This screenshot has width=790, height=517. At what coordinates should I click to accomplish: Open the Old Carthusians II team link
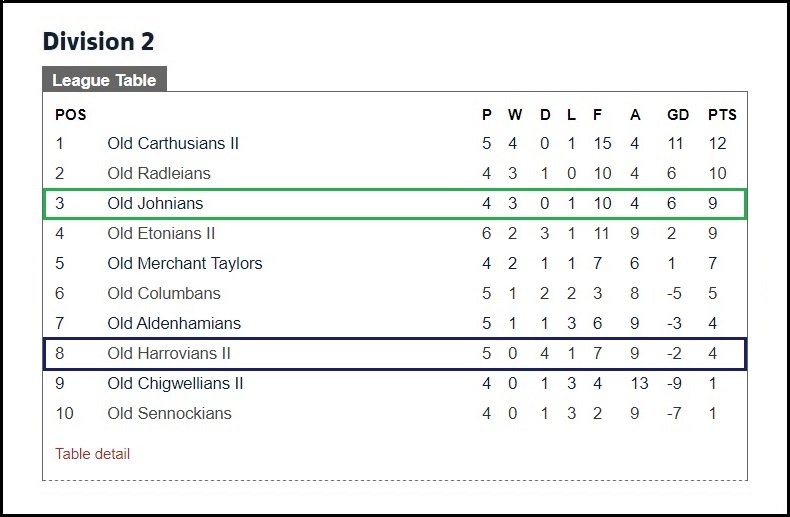pyautogui.click(x=173, y=143)
